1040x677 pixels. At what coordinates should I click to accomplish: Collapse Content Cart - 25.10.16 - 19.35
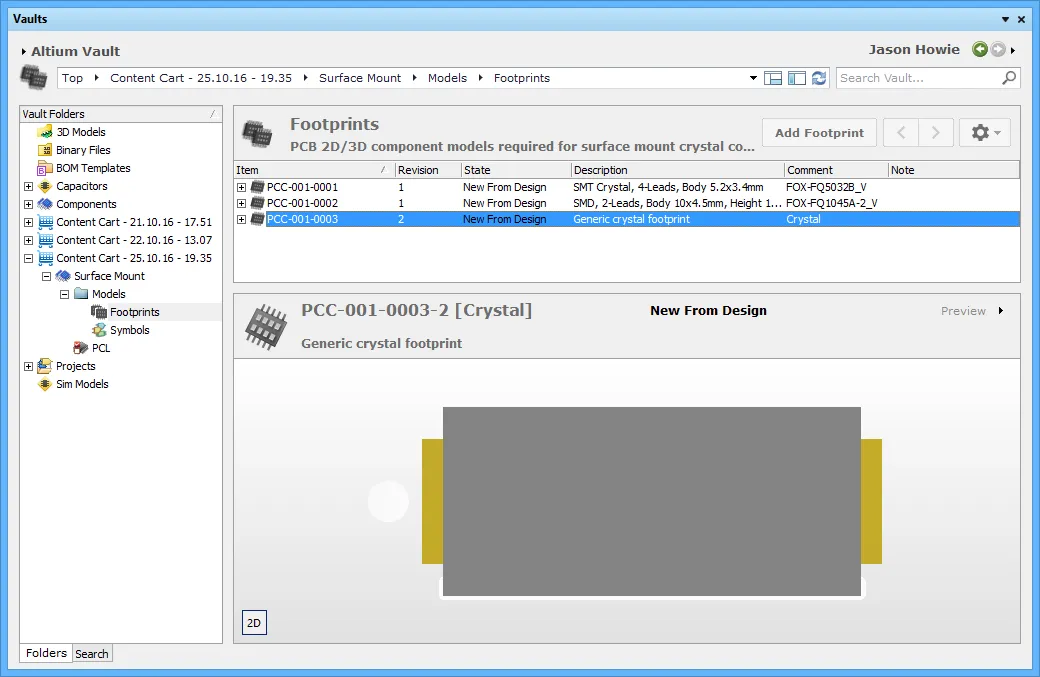point(29,258)
